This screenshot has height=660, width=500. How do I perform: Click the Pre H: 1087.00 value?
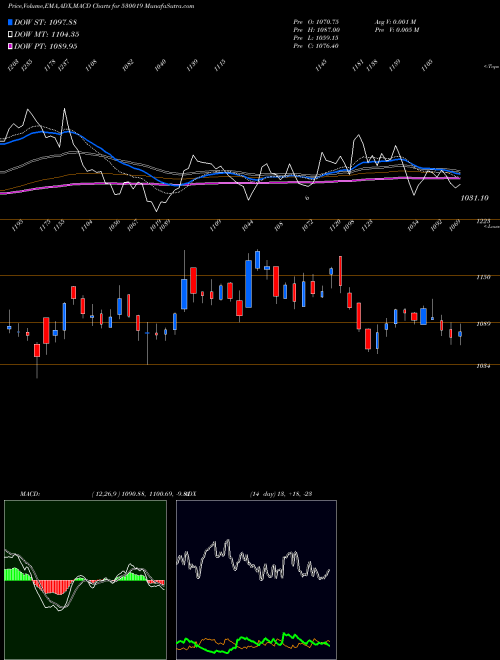(317, 30)
